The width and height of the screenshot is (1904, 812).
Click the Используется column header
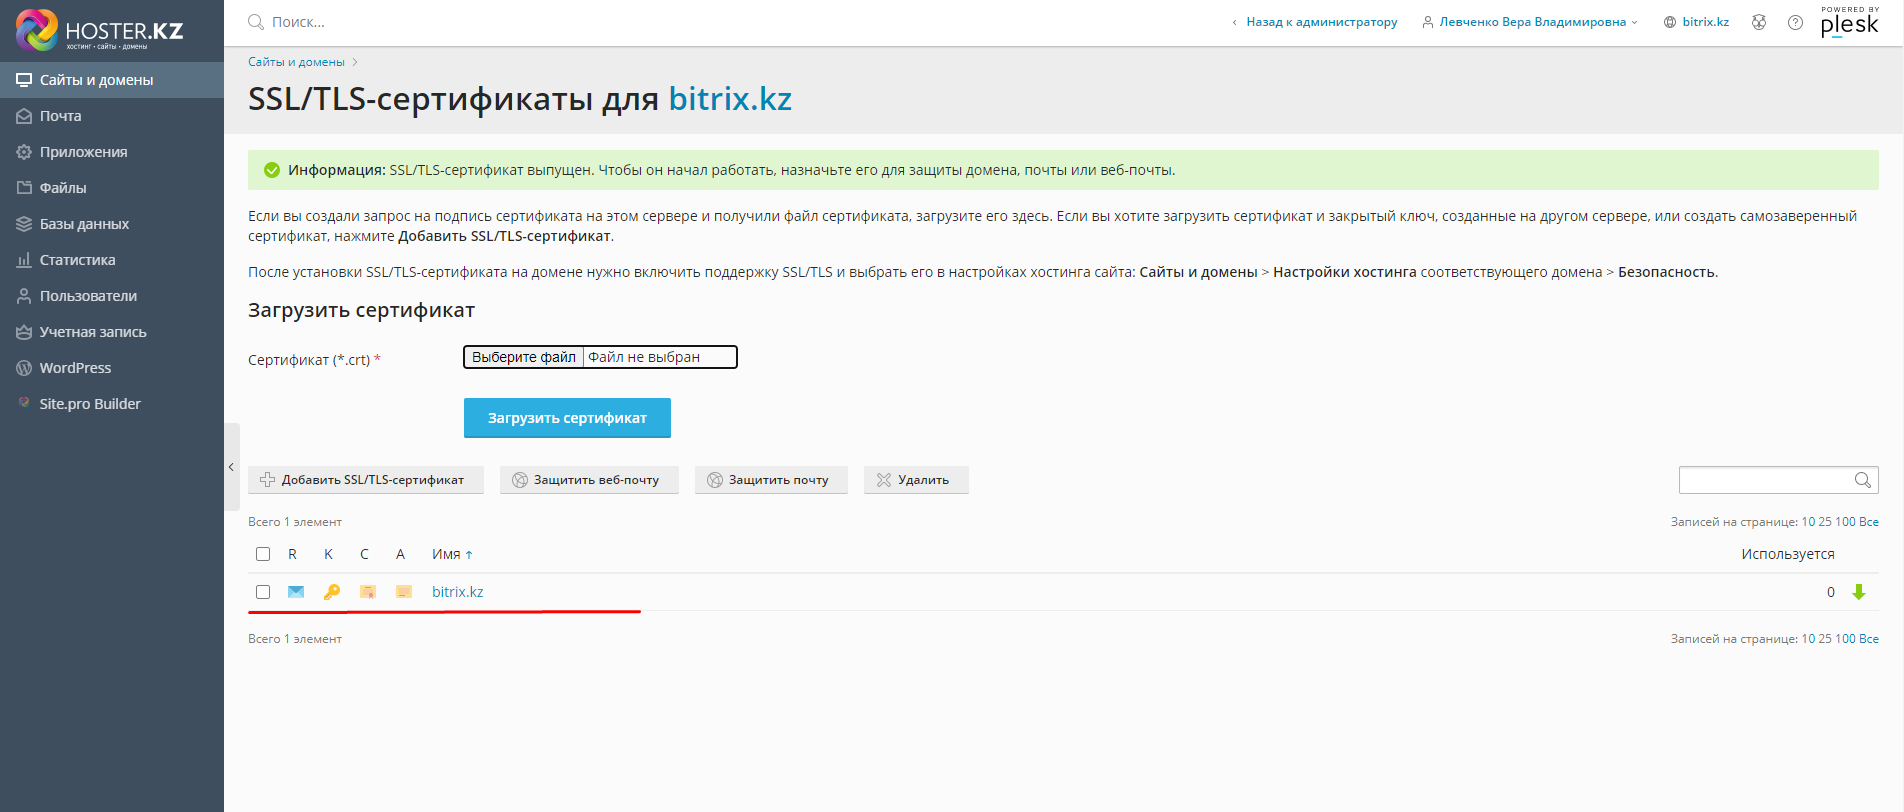pos(1788,554)
